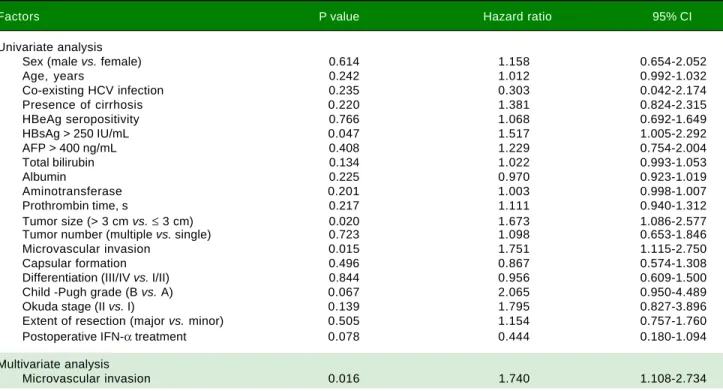Select P value 0.047 for HBsAg
Viewport: 723px width, 391px height.
(x=344, y=133)
